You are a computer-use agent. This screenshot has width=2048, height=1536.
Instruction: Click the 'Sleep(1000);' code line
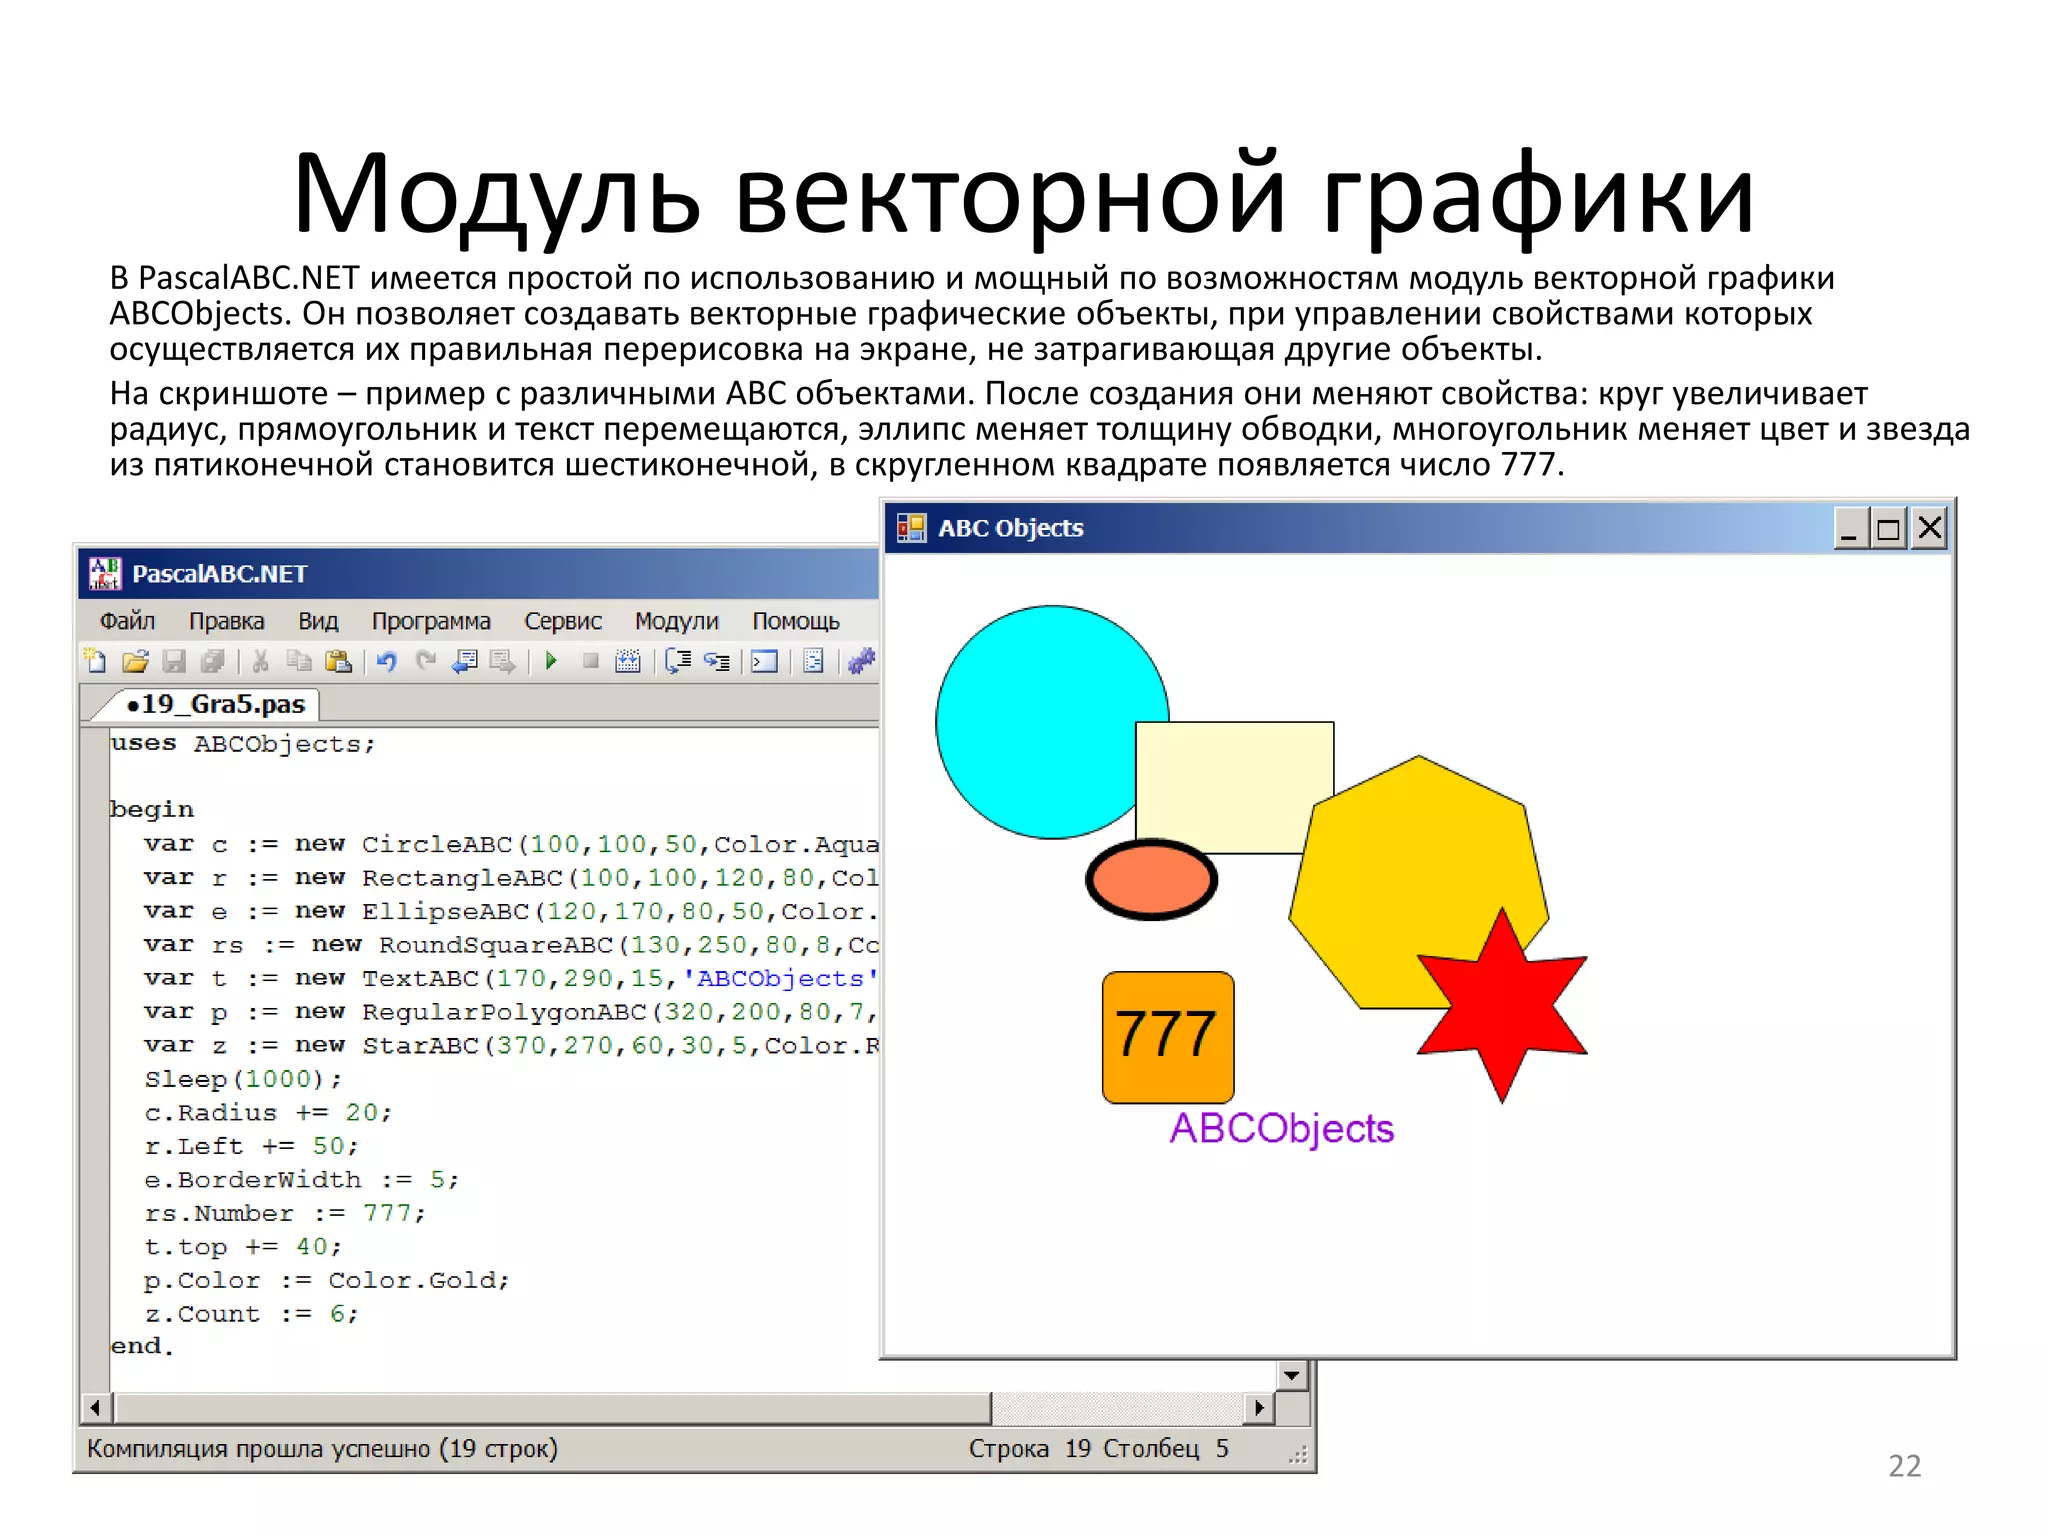(x=243, y=1079)
